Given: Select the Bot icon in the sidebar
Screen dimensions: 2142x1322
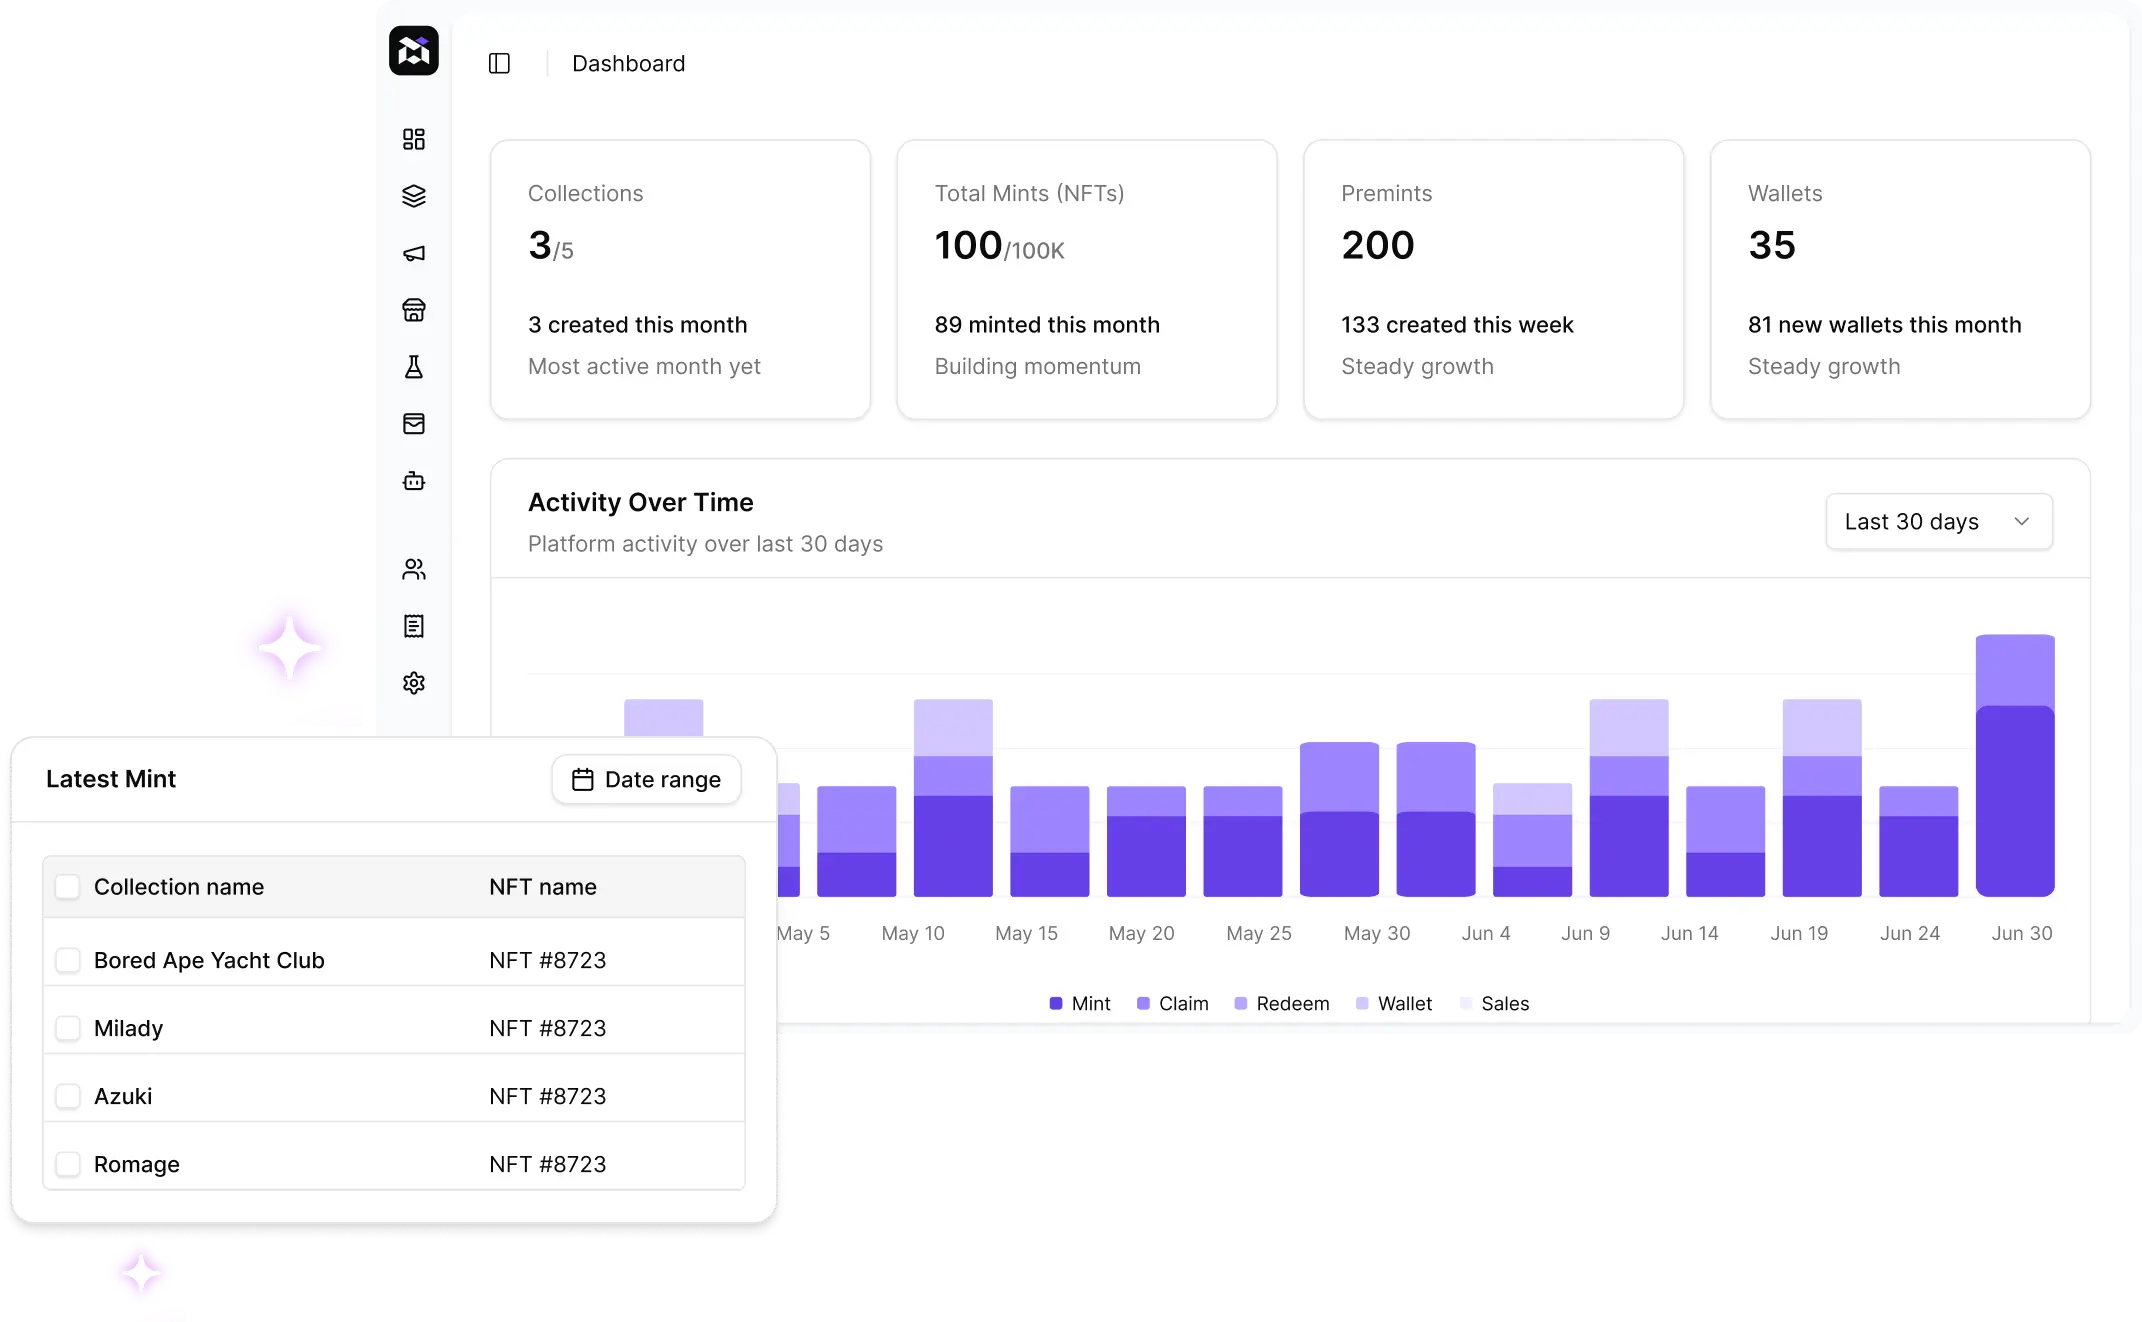Looking at the screenshot, I should 414,481.
